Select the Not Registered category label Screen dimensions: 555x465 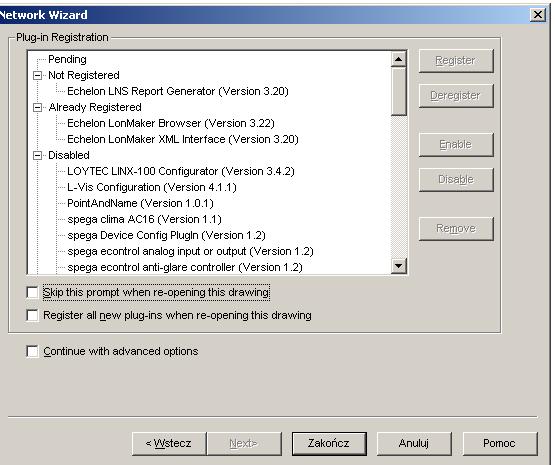coord(84,75)
